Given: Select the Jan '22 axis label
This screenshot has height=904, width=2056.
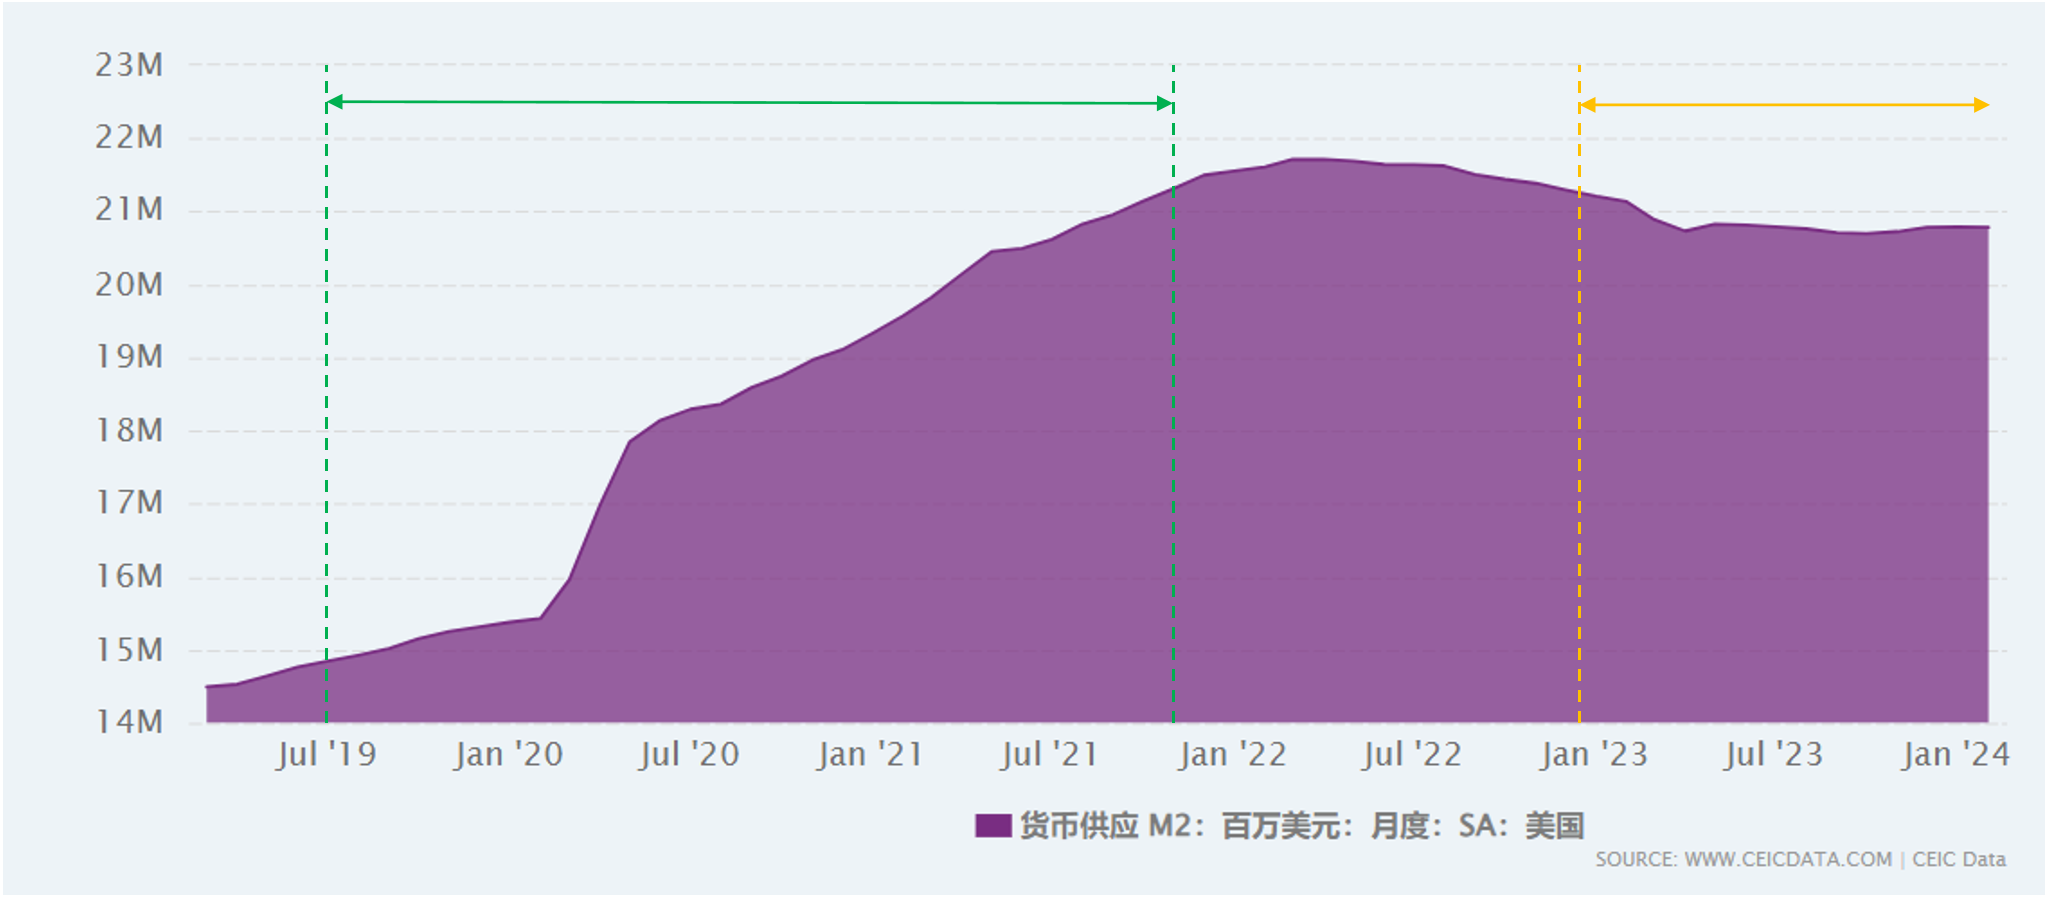Looking at the screenshot, I should point(1231,754).
